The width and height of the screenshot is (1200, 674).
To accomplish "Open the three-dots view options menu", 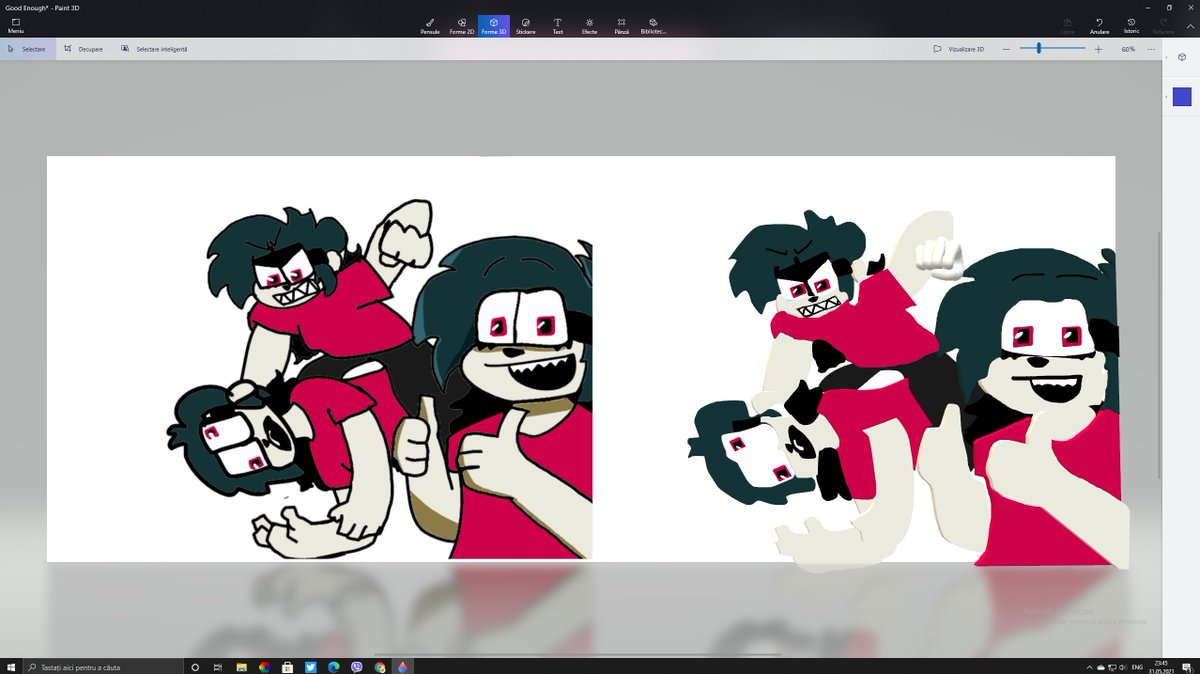I will click(x=1151, y=49).
